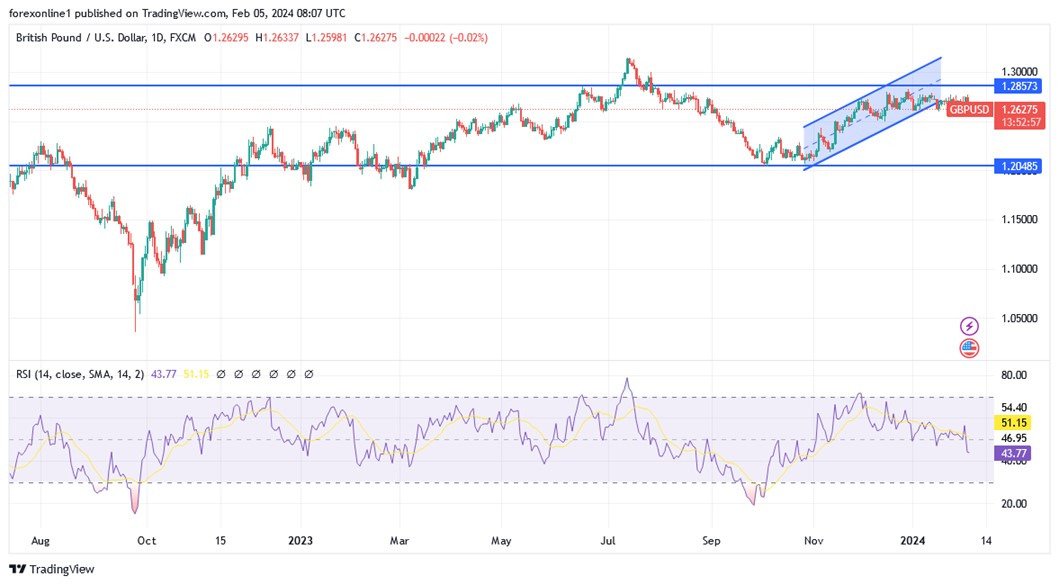Click the forexonline1 publisher link
This screenshot has width=1059, height=585.
41,13
